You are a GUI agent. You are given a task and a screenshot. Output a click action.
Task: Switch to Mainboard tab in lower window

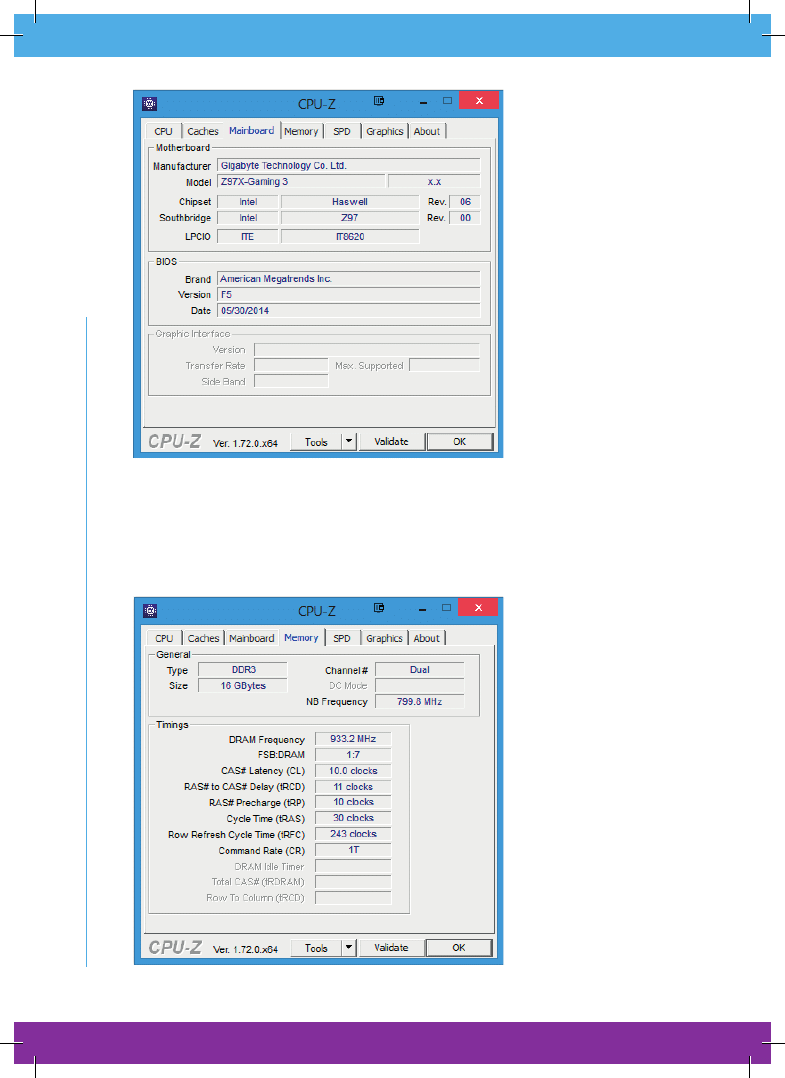tap(251, 638)
